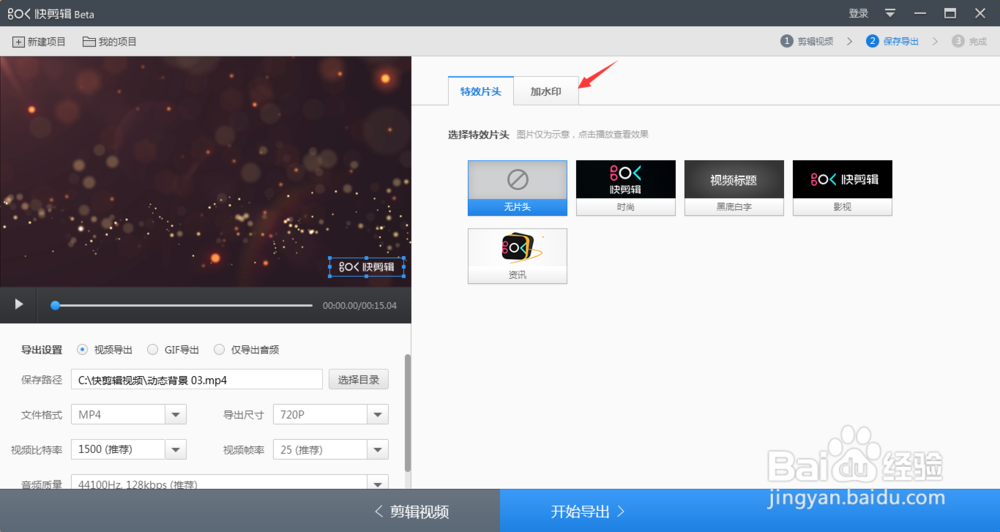1000x532 pixels.
Task: Click the 选择目录 button
Action: tap(358, 380)
